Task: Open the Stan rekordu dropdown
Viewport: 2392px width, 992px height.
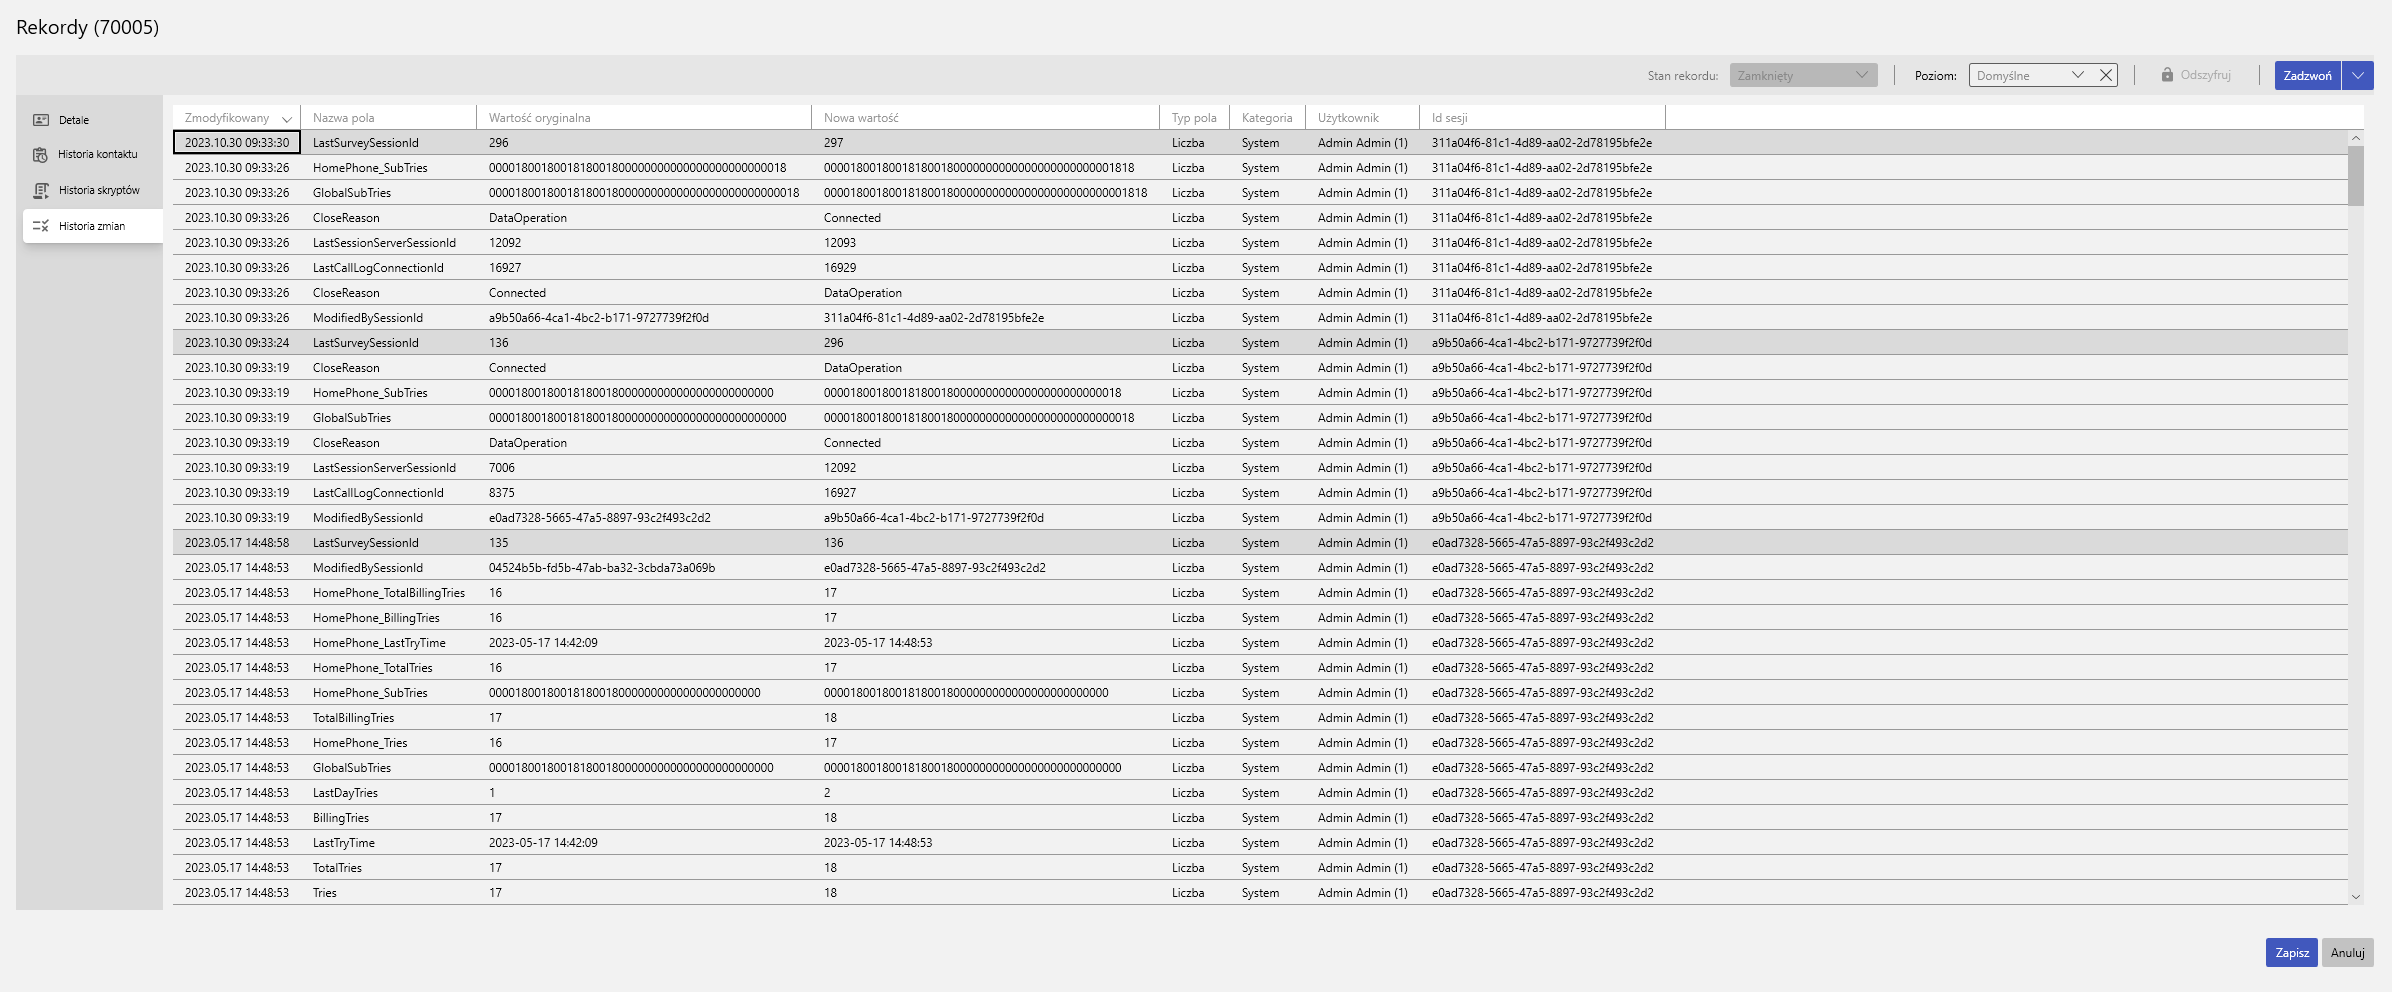Action: coord(1803,75)
